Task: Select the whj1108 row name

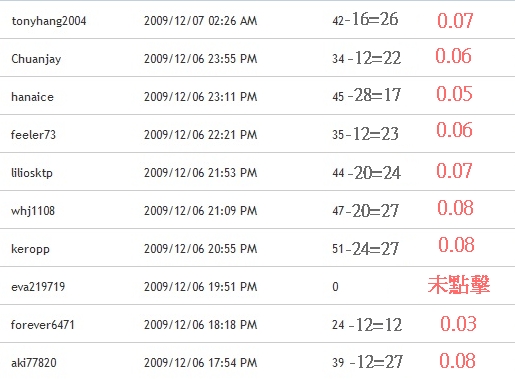Action: pos(33,211)
